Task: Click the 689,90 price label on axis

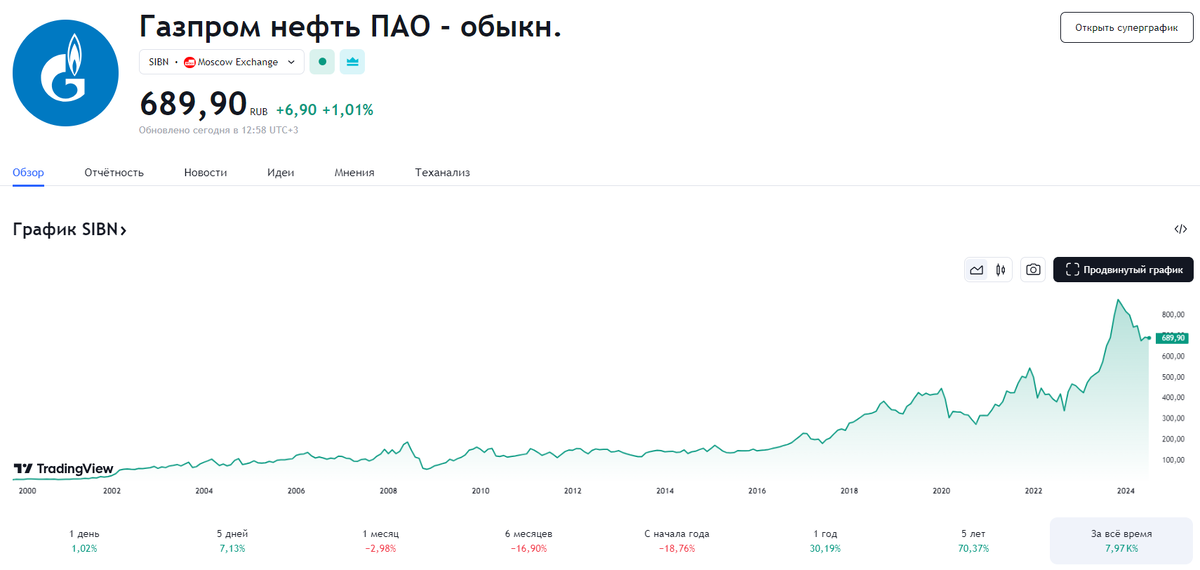Action: tap(1172, 338)
